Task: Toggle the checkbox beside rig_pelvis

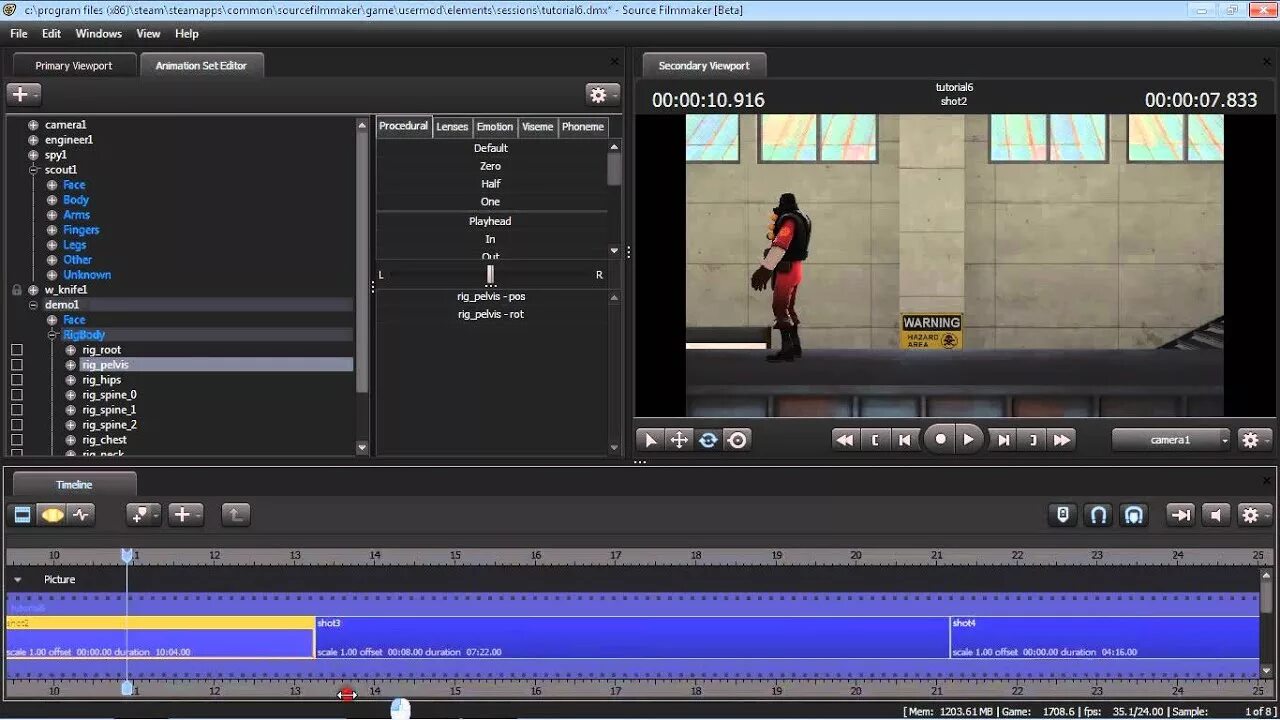Action: (16, 365)
